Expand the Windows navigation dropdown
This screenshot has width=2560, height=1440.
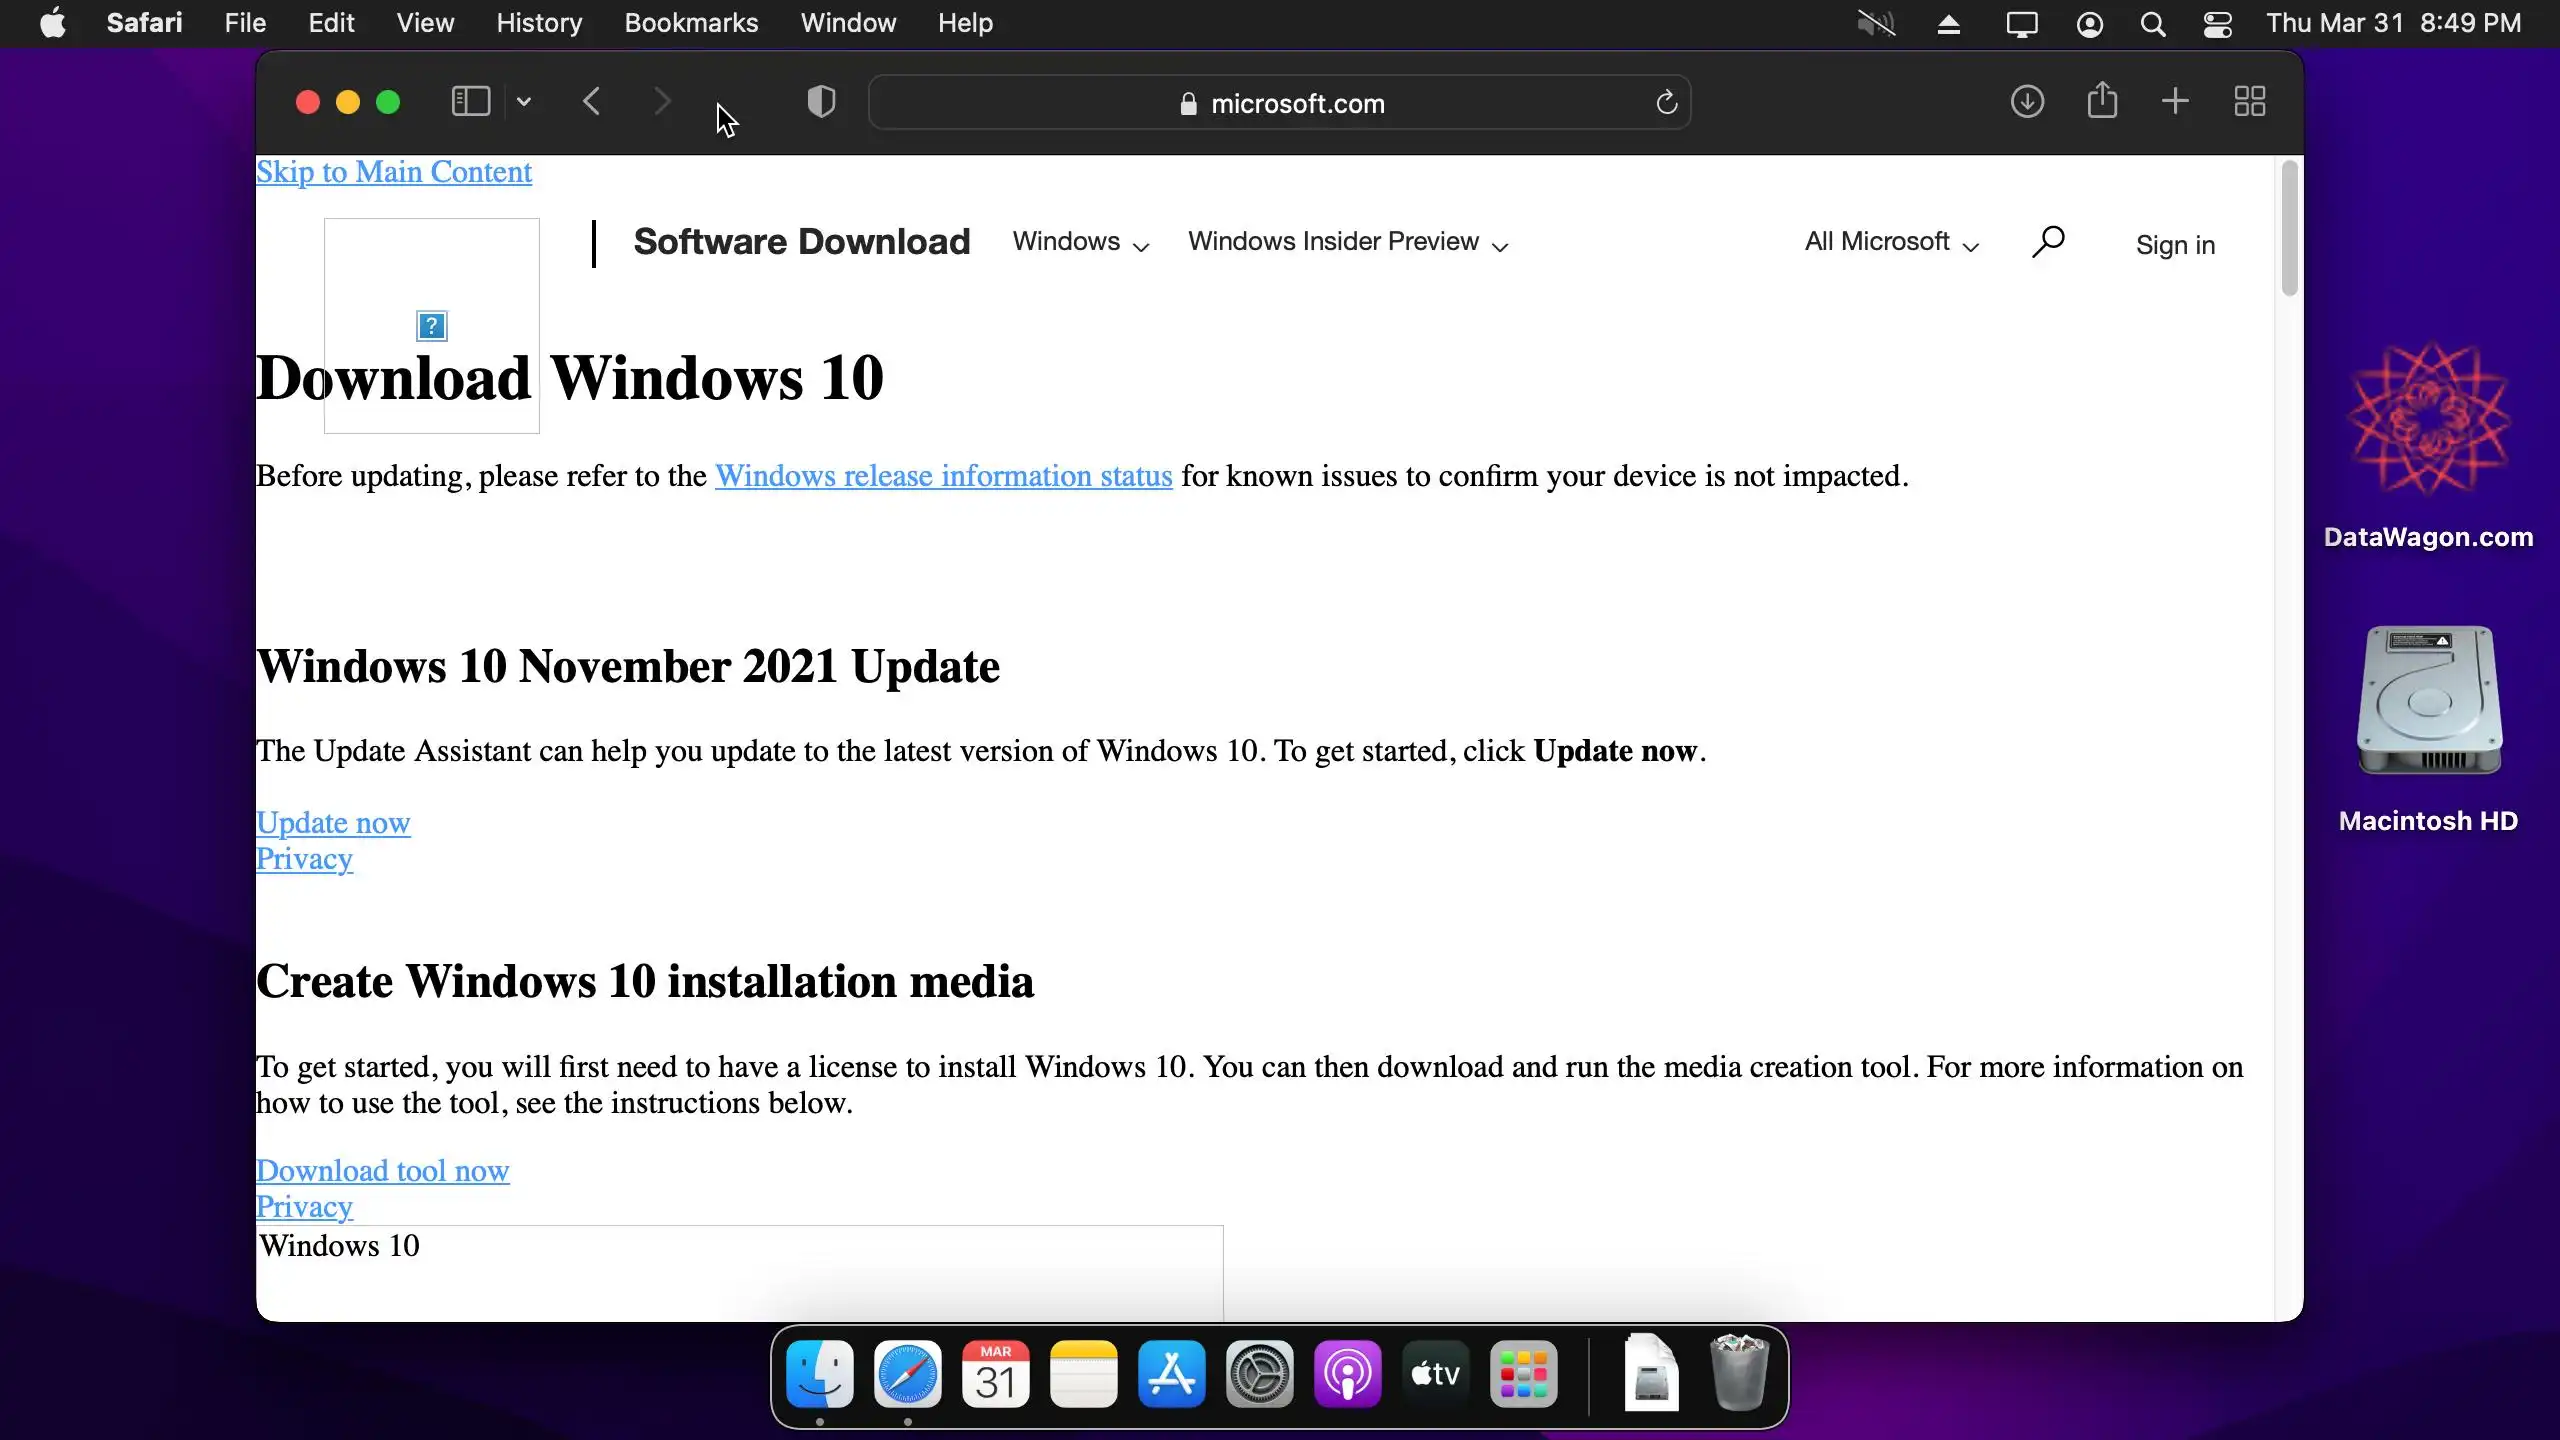click(x=1081, y=243)
